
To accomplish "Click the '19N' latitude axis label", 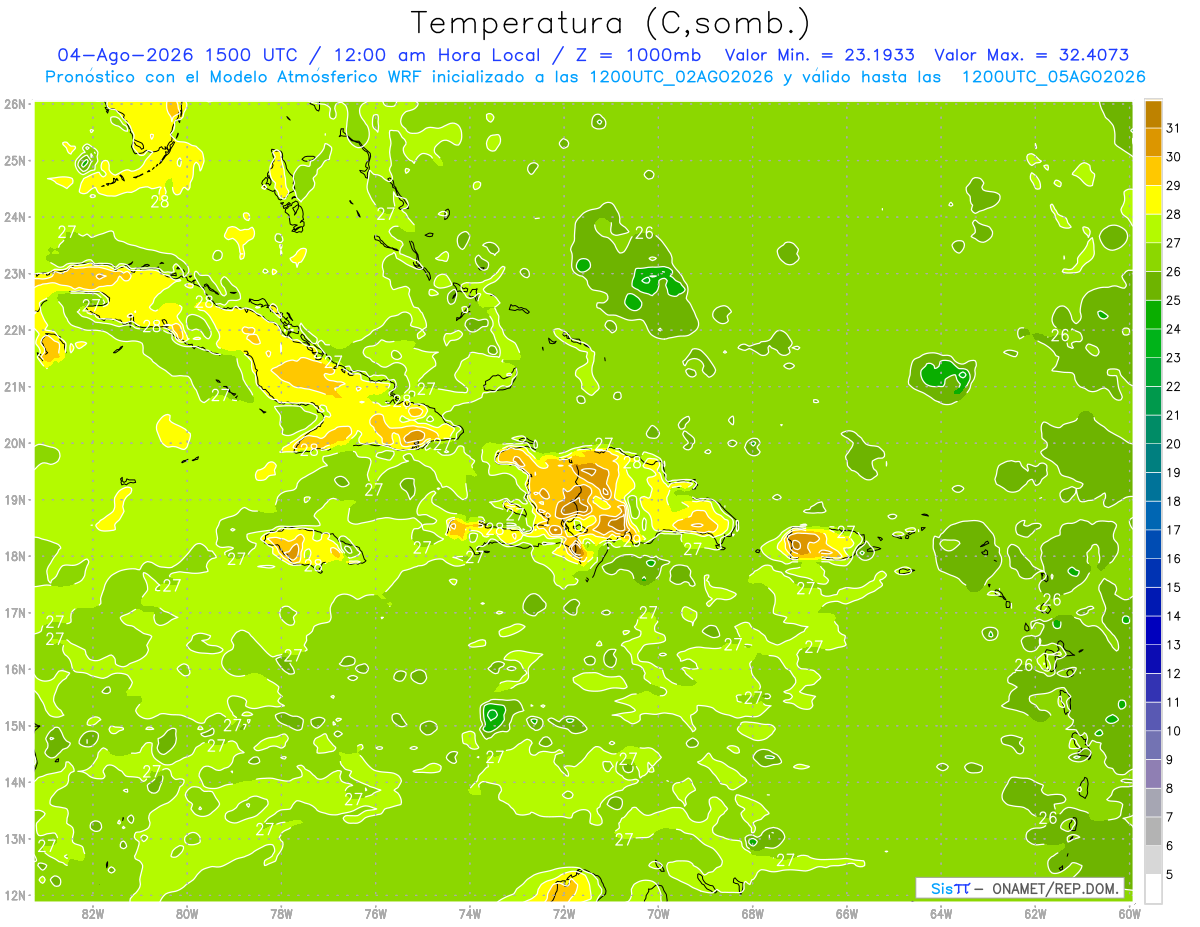I will click(x=15, y=500).
